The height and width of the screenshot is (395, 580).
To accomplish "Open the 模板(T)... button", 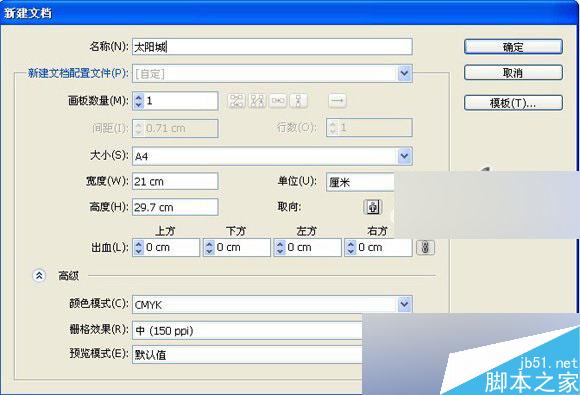I will [x=513, y=103].
